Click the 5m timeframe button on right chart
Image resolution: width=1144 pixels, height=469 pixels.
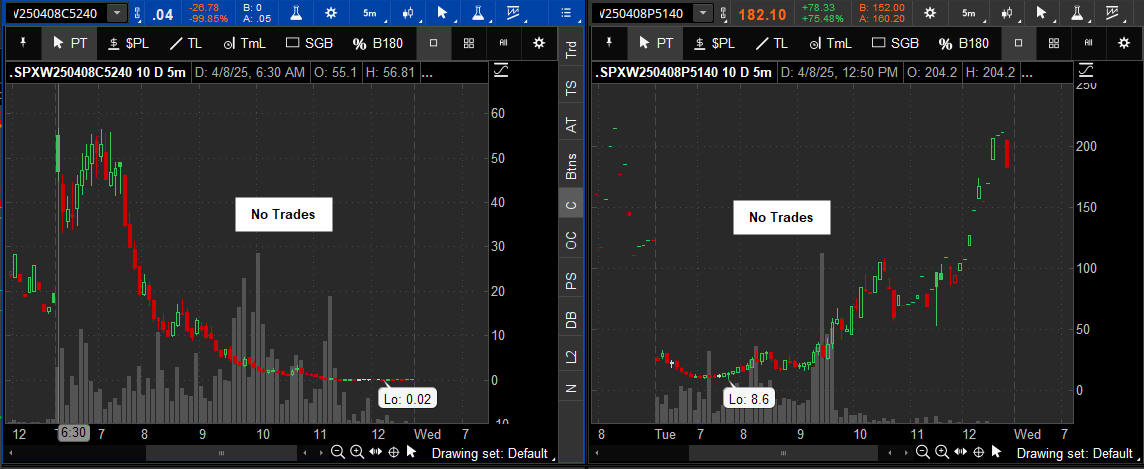(968, 13)
